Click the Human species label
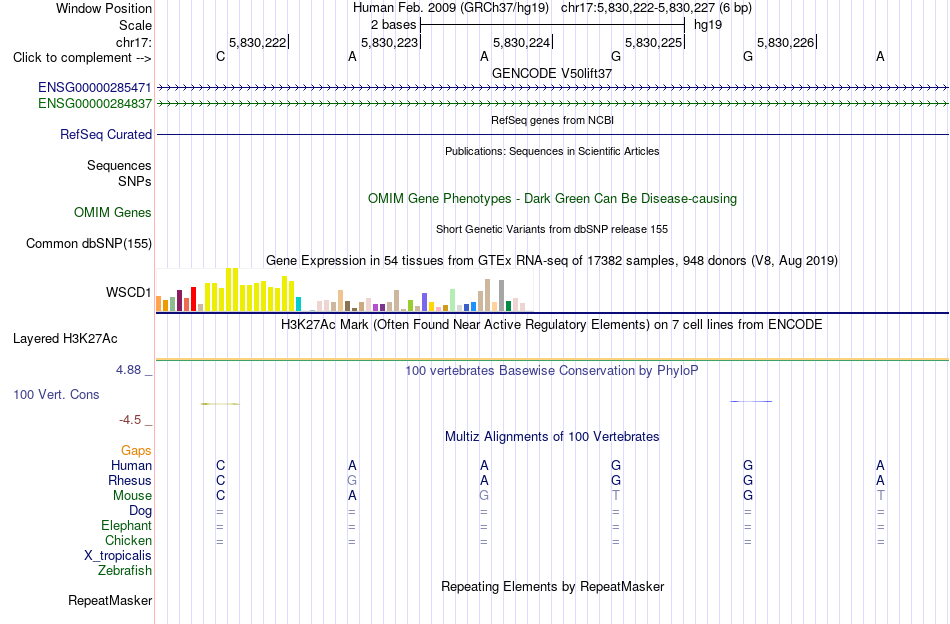The image size is (950, 624). pyautogui.click(x=131, y=466)
